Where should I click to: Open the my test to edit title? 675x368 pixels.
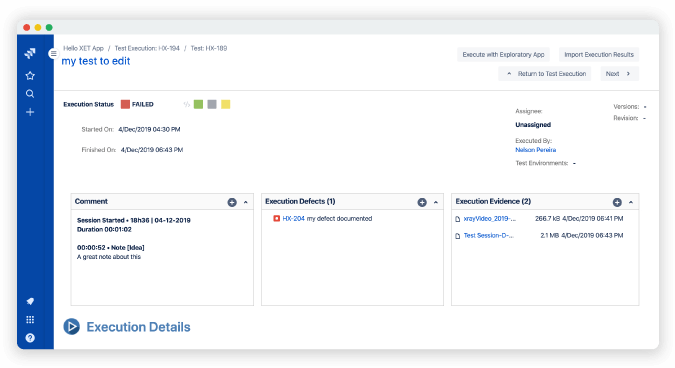coord(96,61)
